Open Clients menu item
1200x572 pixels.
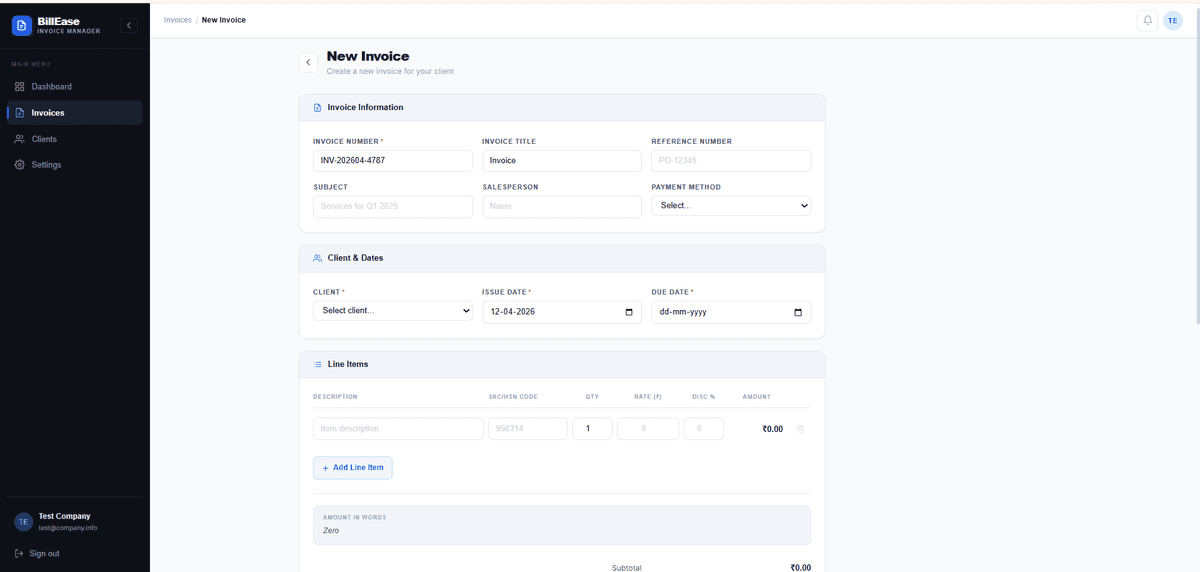point(75,139)
